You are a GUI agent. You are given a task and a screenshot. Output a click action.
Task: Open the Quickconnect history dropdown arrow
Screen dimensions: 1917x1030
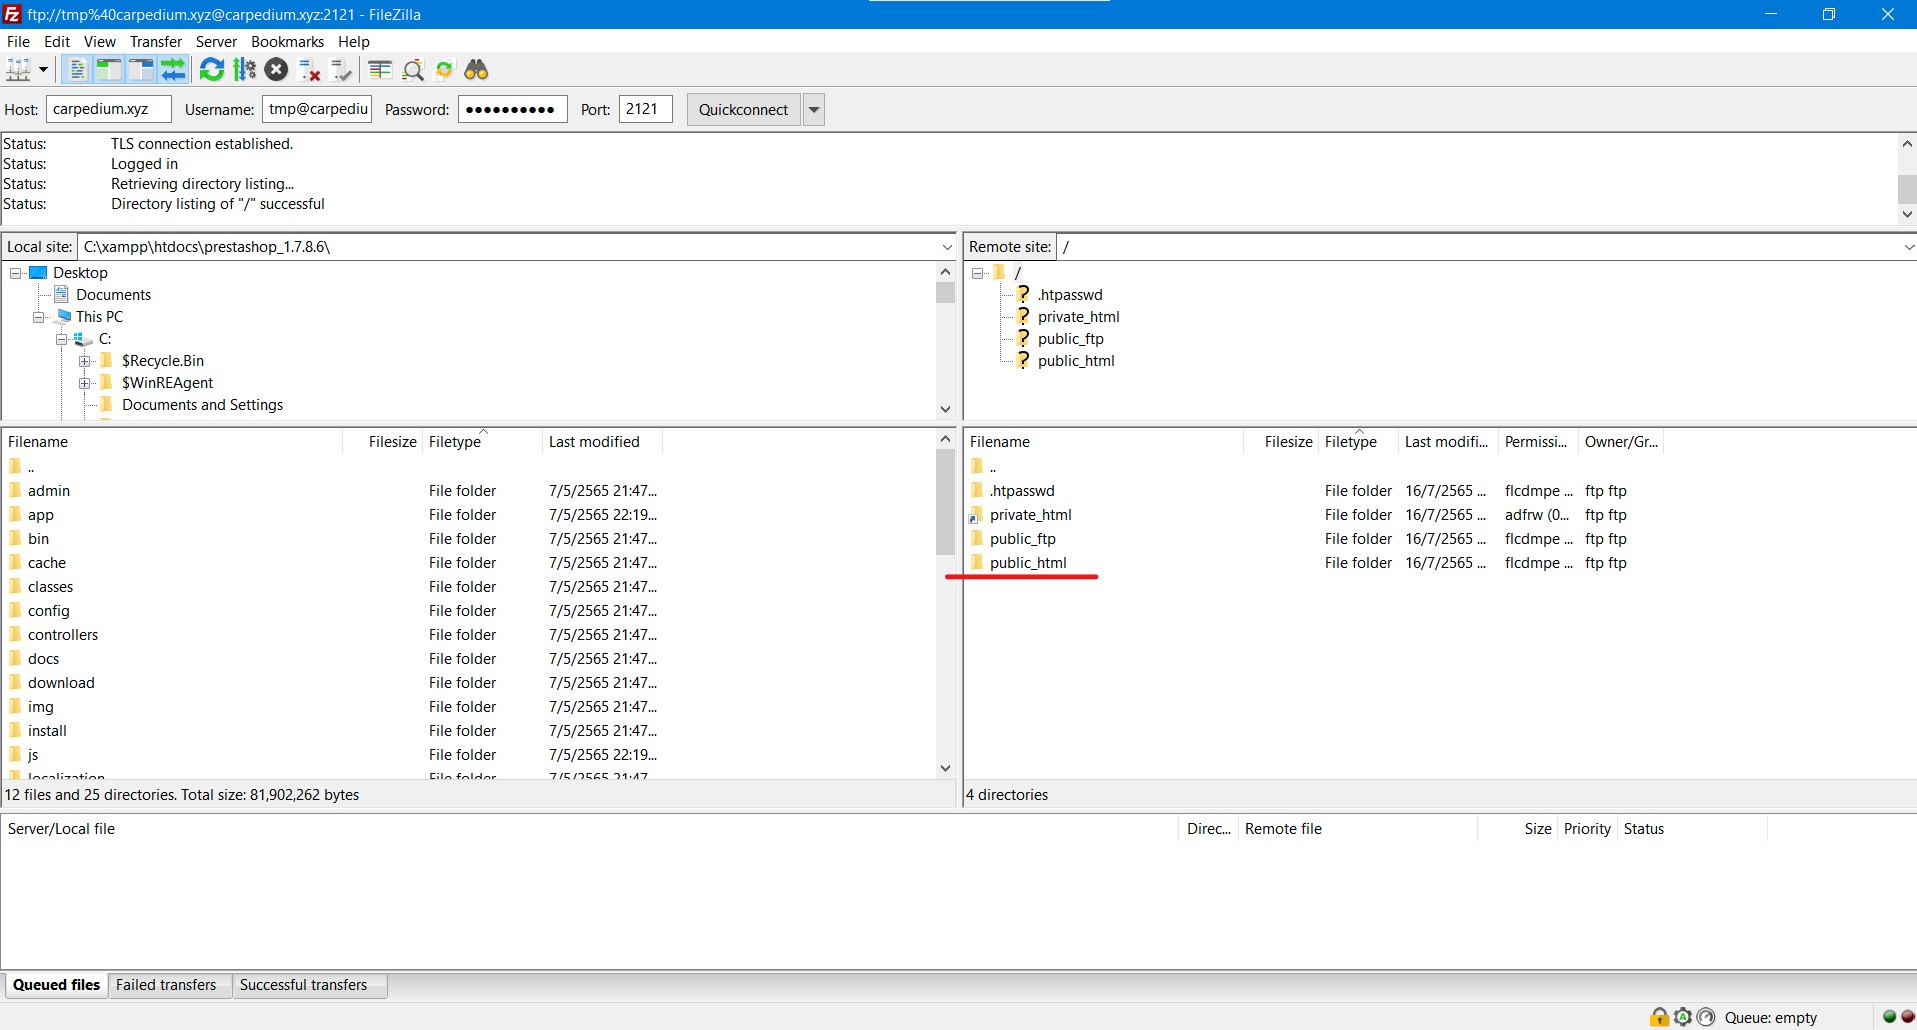coord(814,110)
